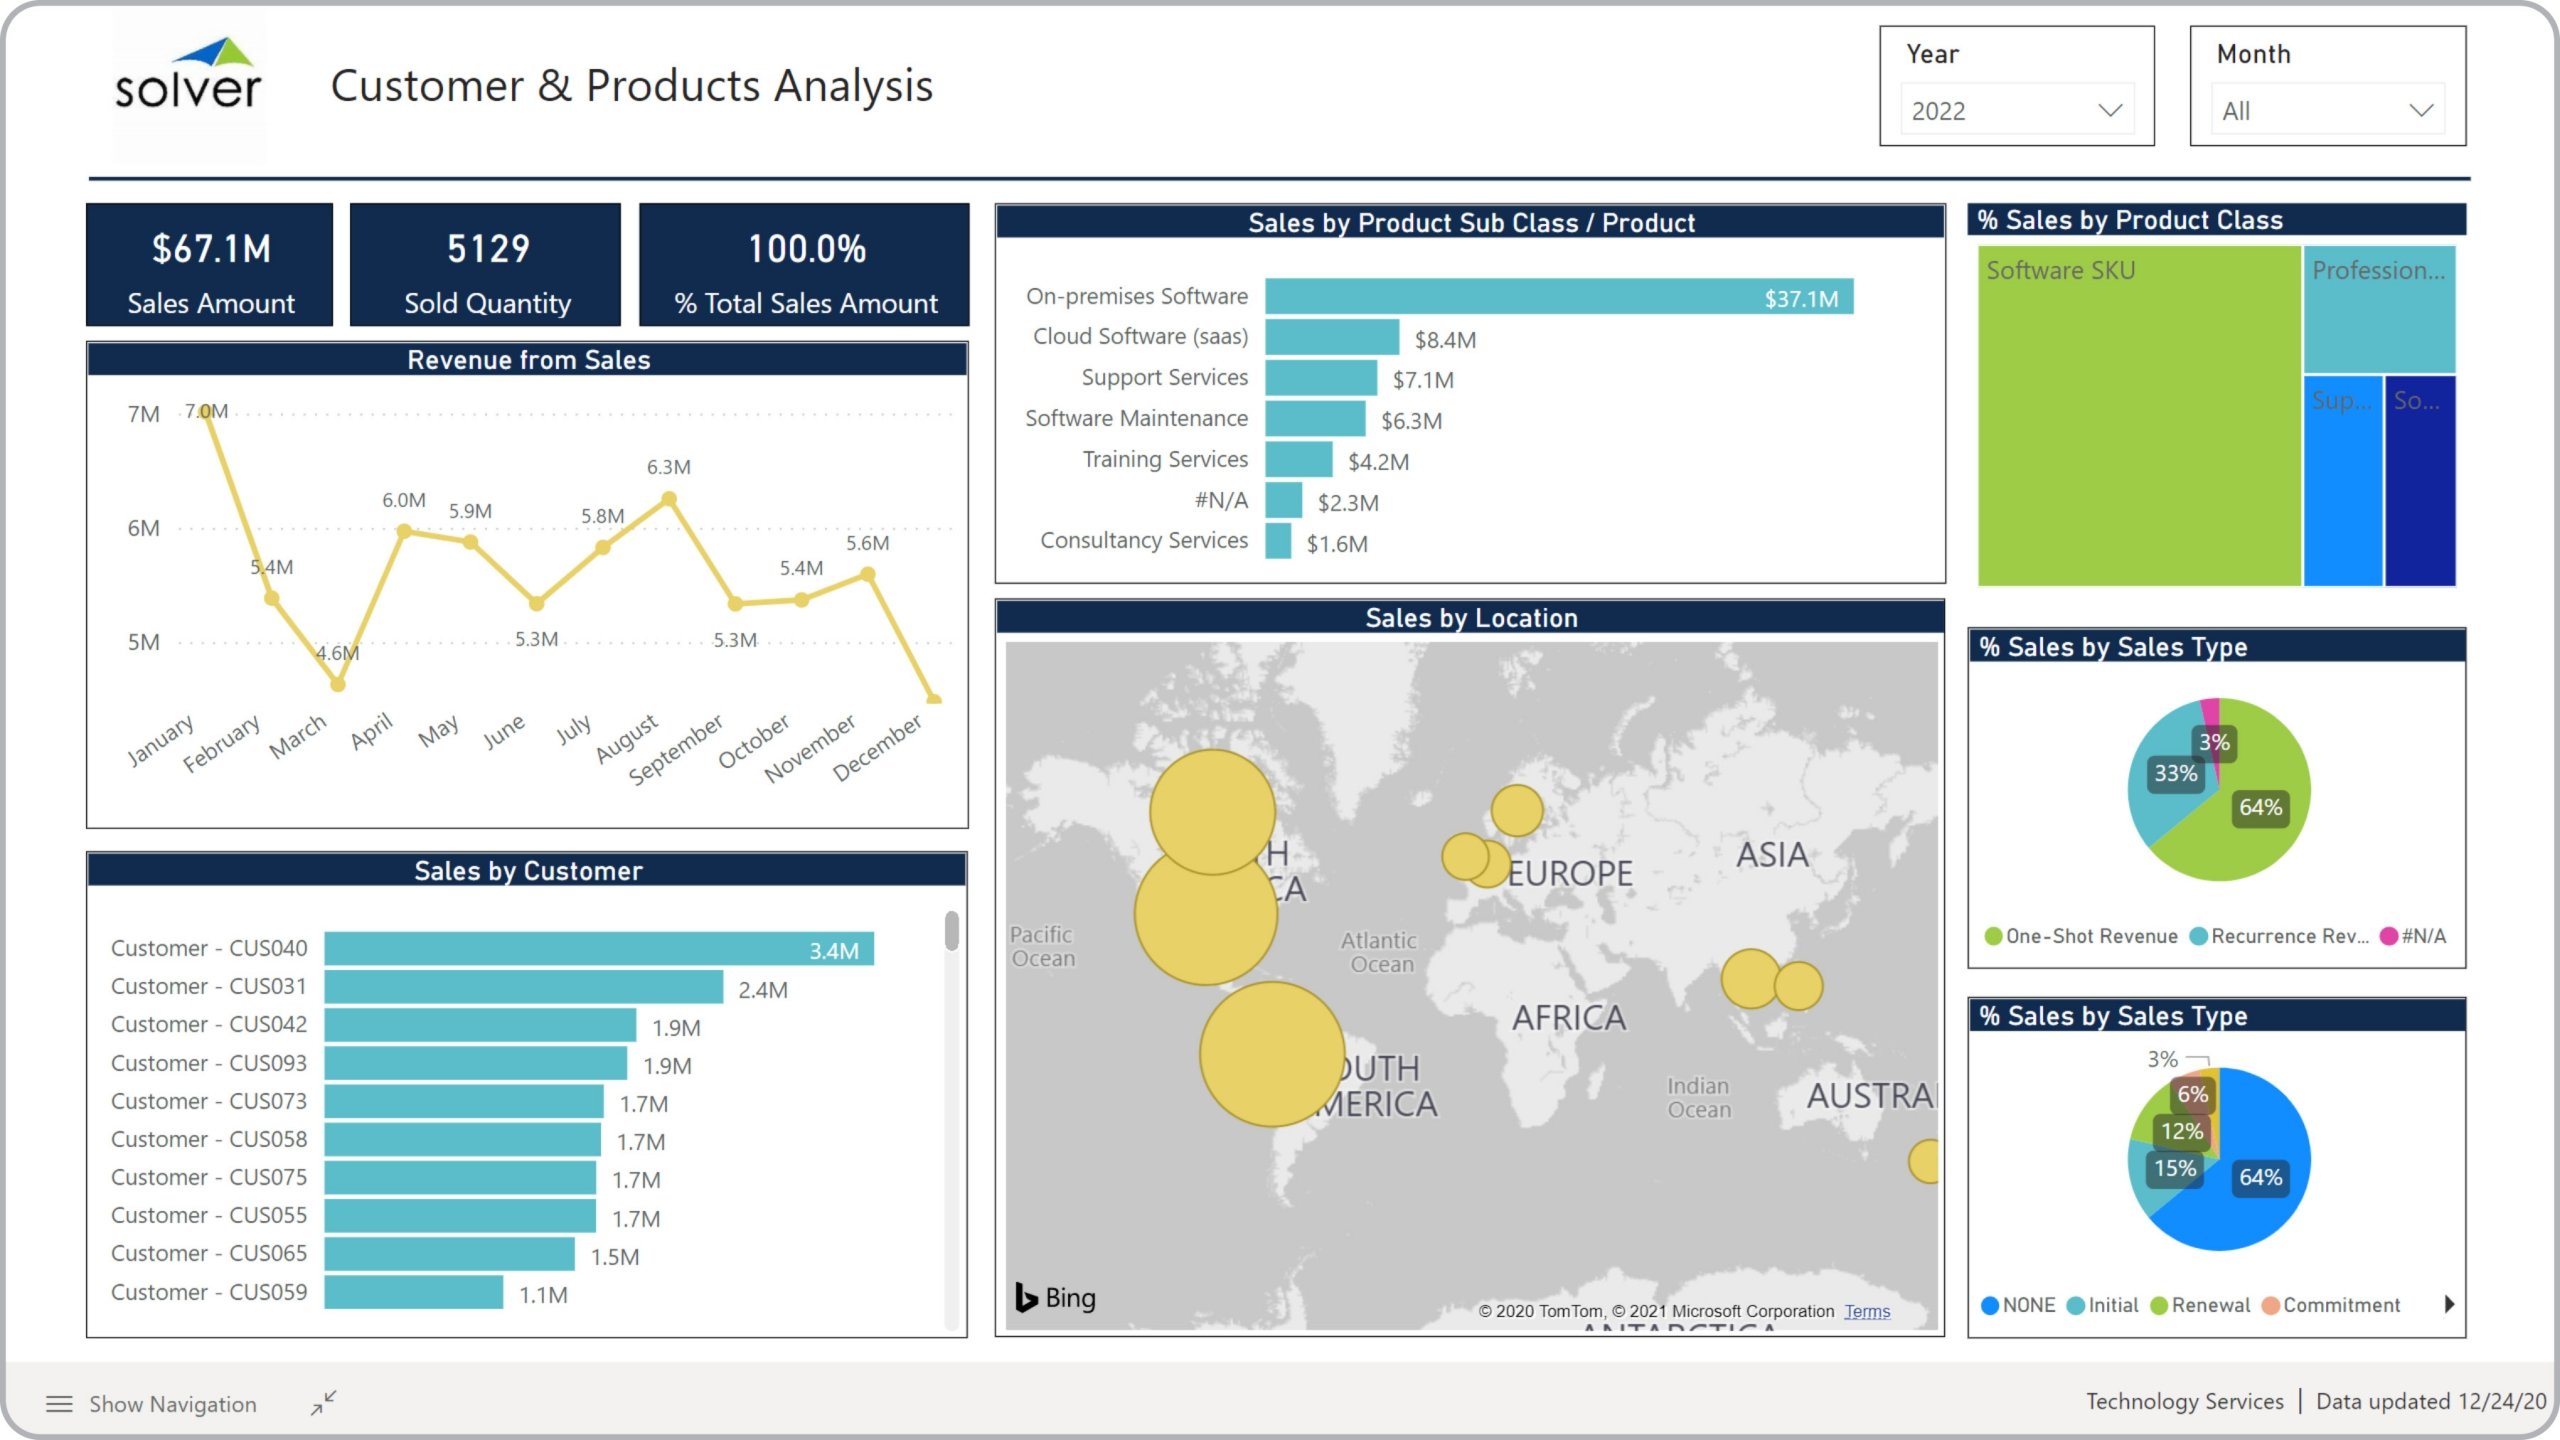Image resolution: width=2560 pixels, height=1440 pixels.
Task: Select the On-premises Software bar
Action: coord(1558,297)
